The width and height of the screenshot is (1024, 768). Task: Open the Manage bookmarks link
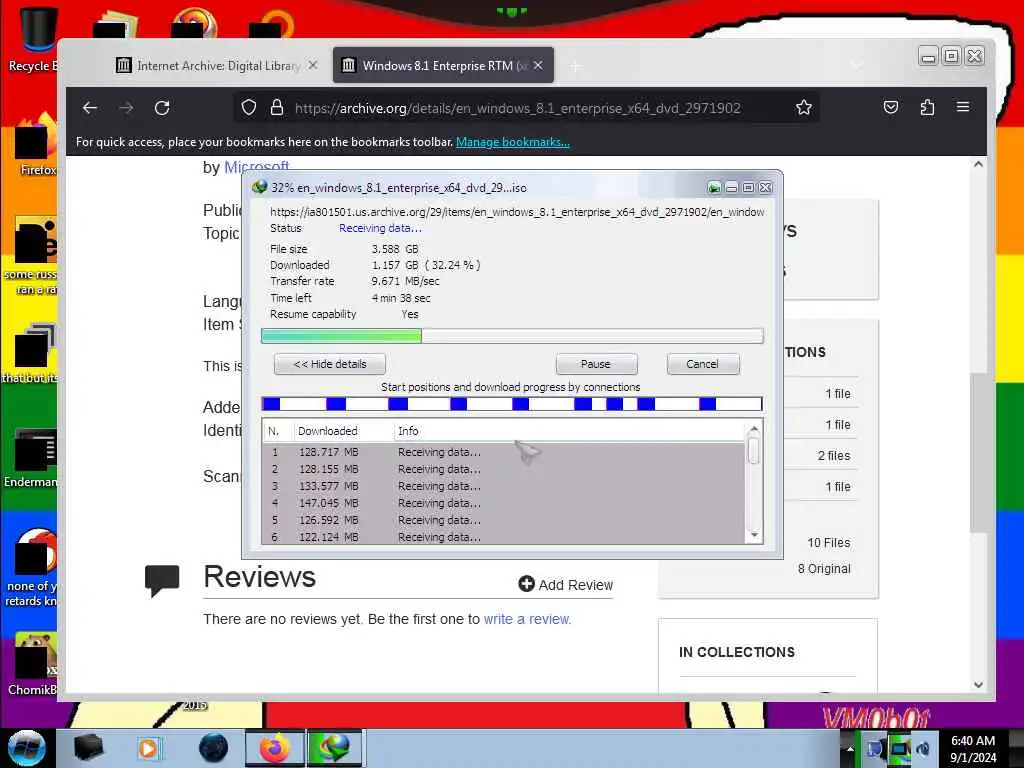tap(513, 142)
